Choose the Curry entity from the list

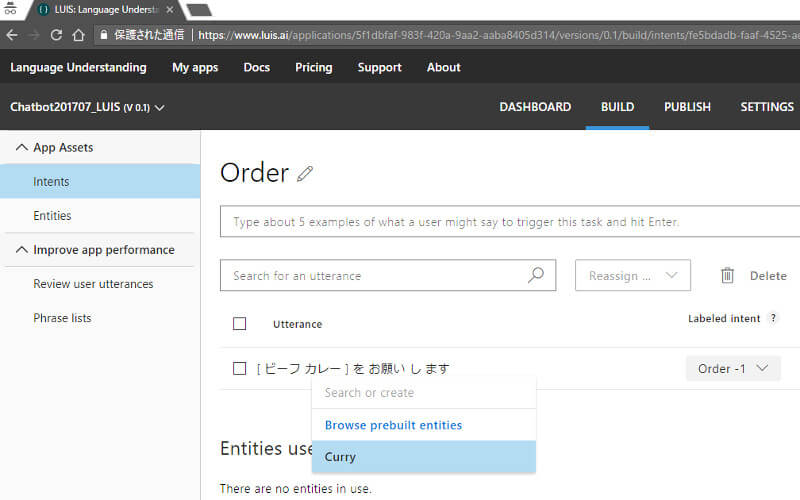click(x=423, y=457)
